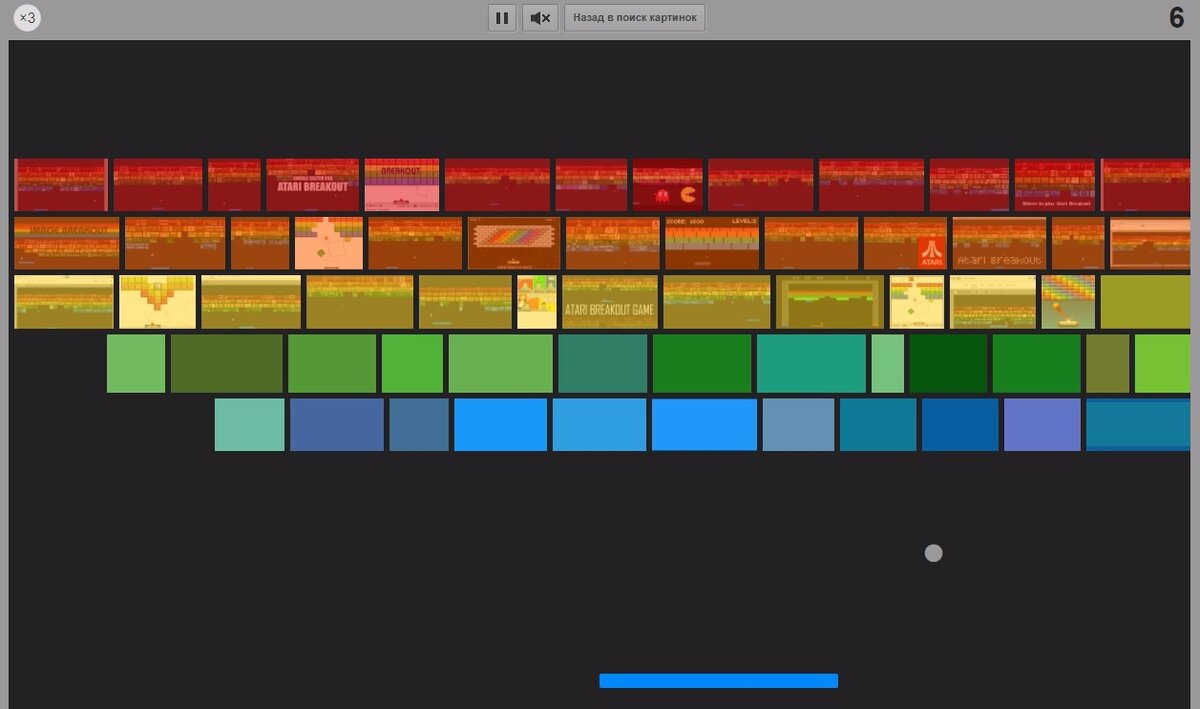Click Назад в поиск картинок button
Screen dimensions: 1200x709
click(635, 18)
